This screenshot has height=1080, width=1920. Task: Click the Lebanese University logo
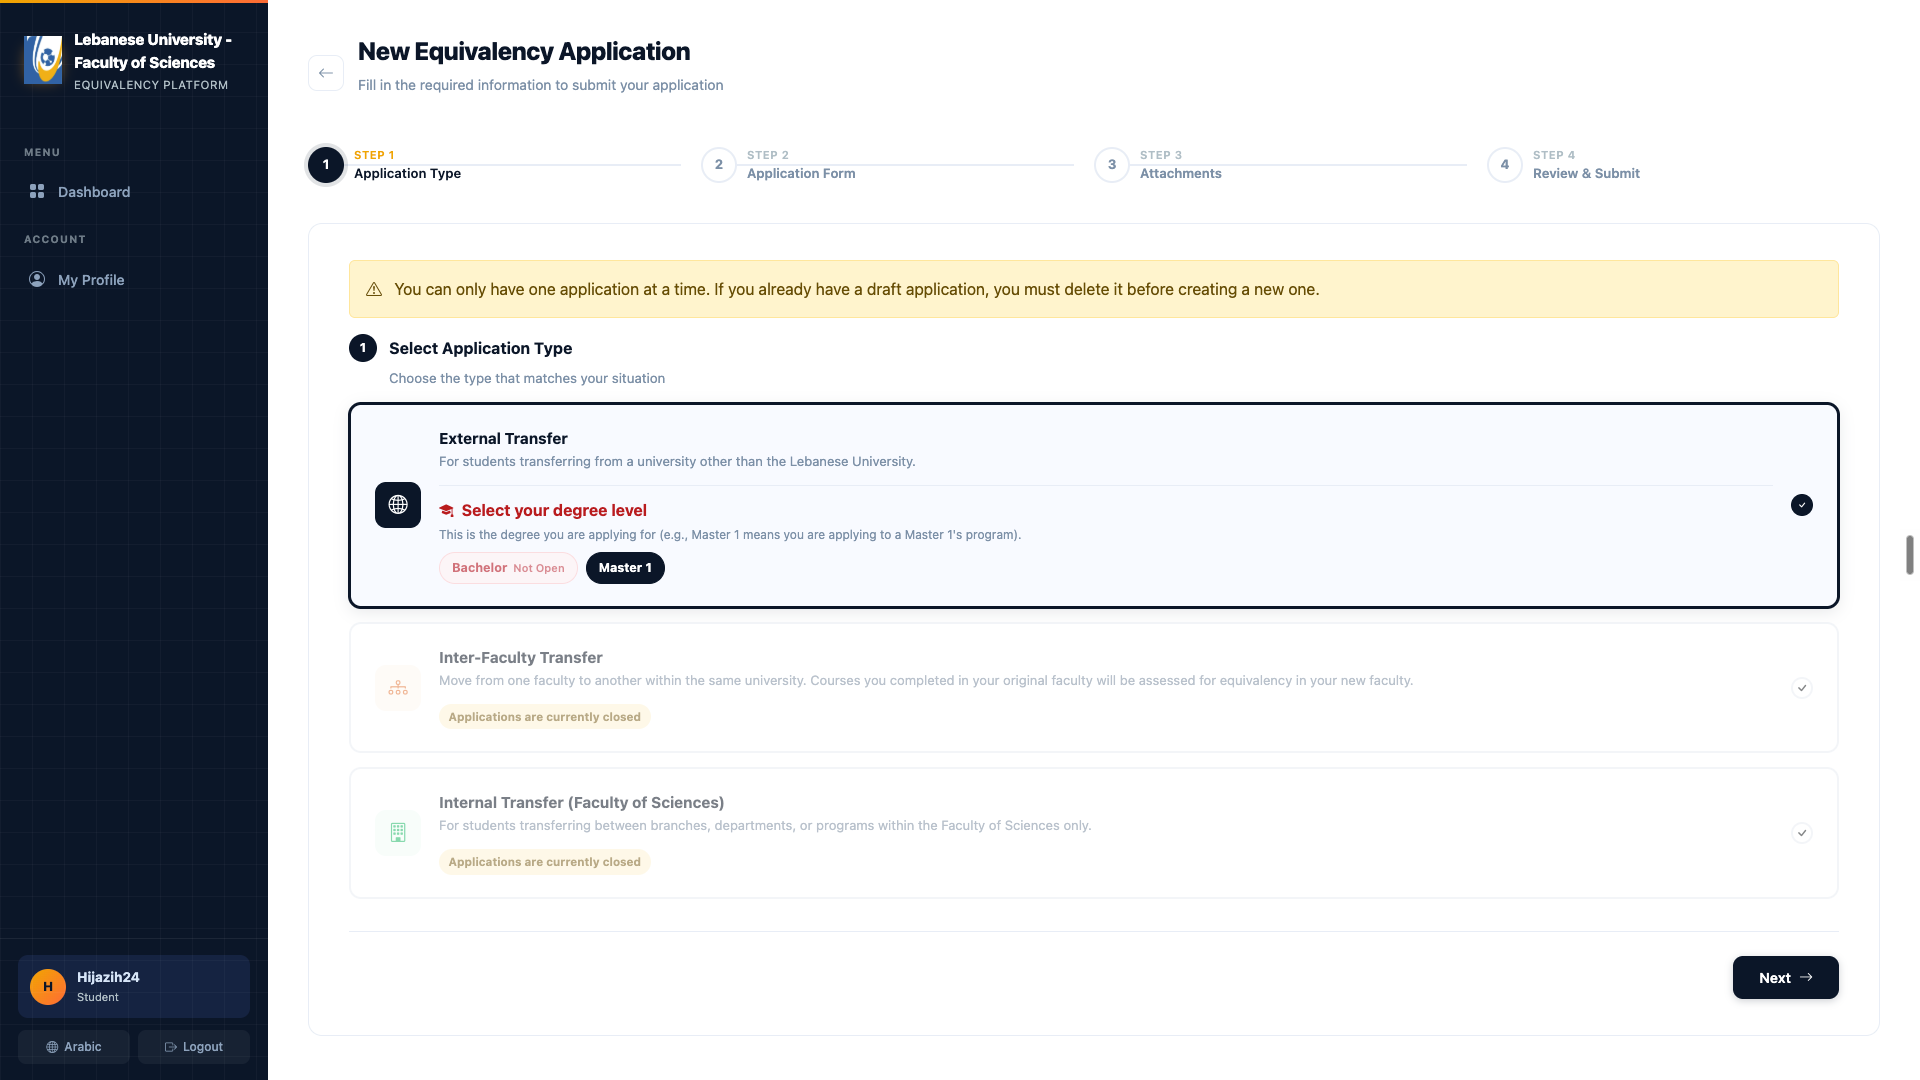pos(43,60)
